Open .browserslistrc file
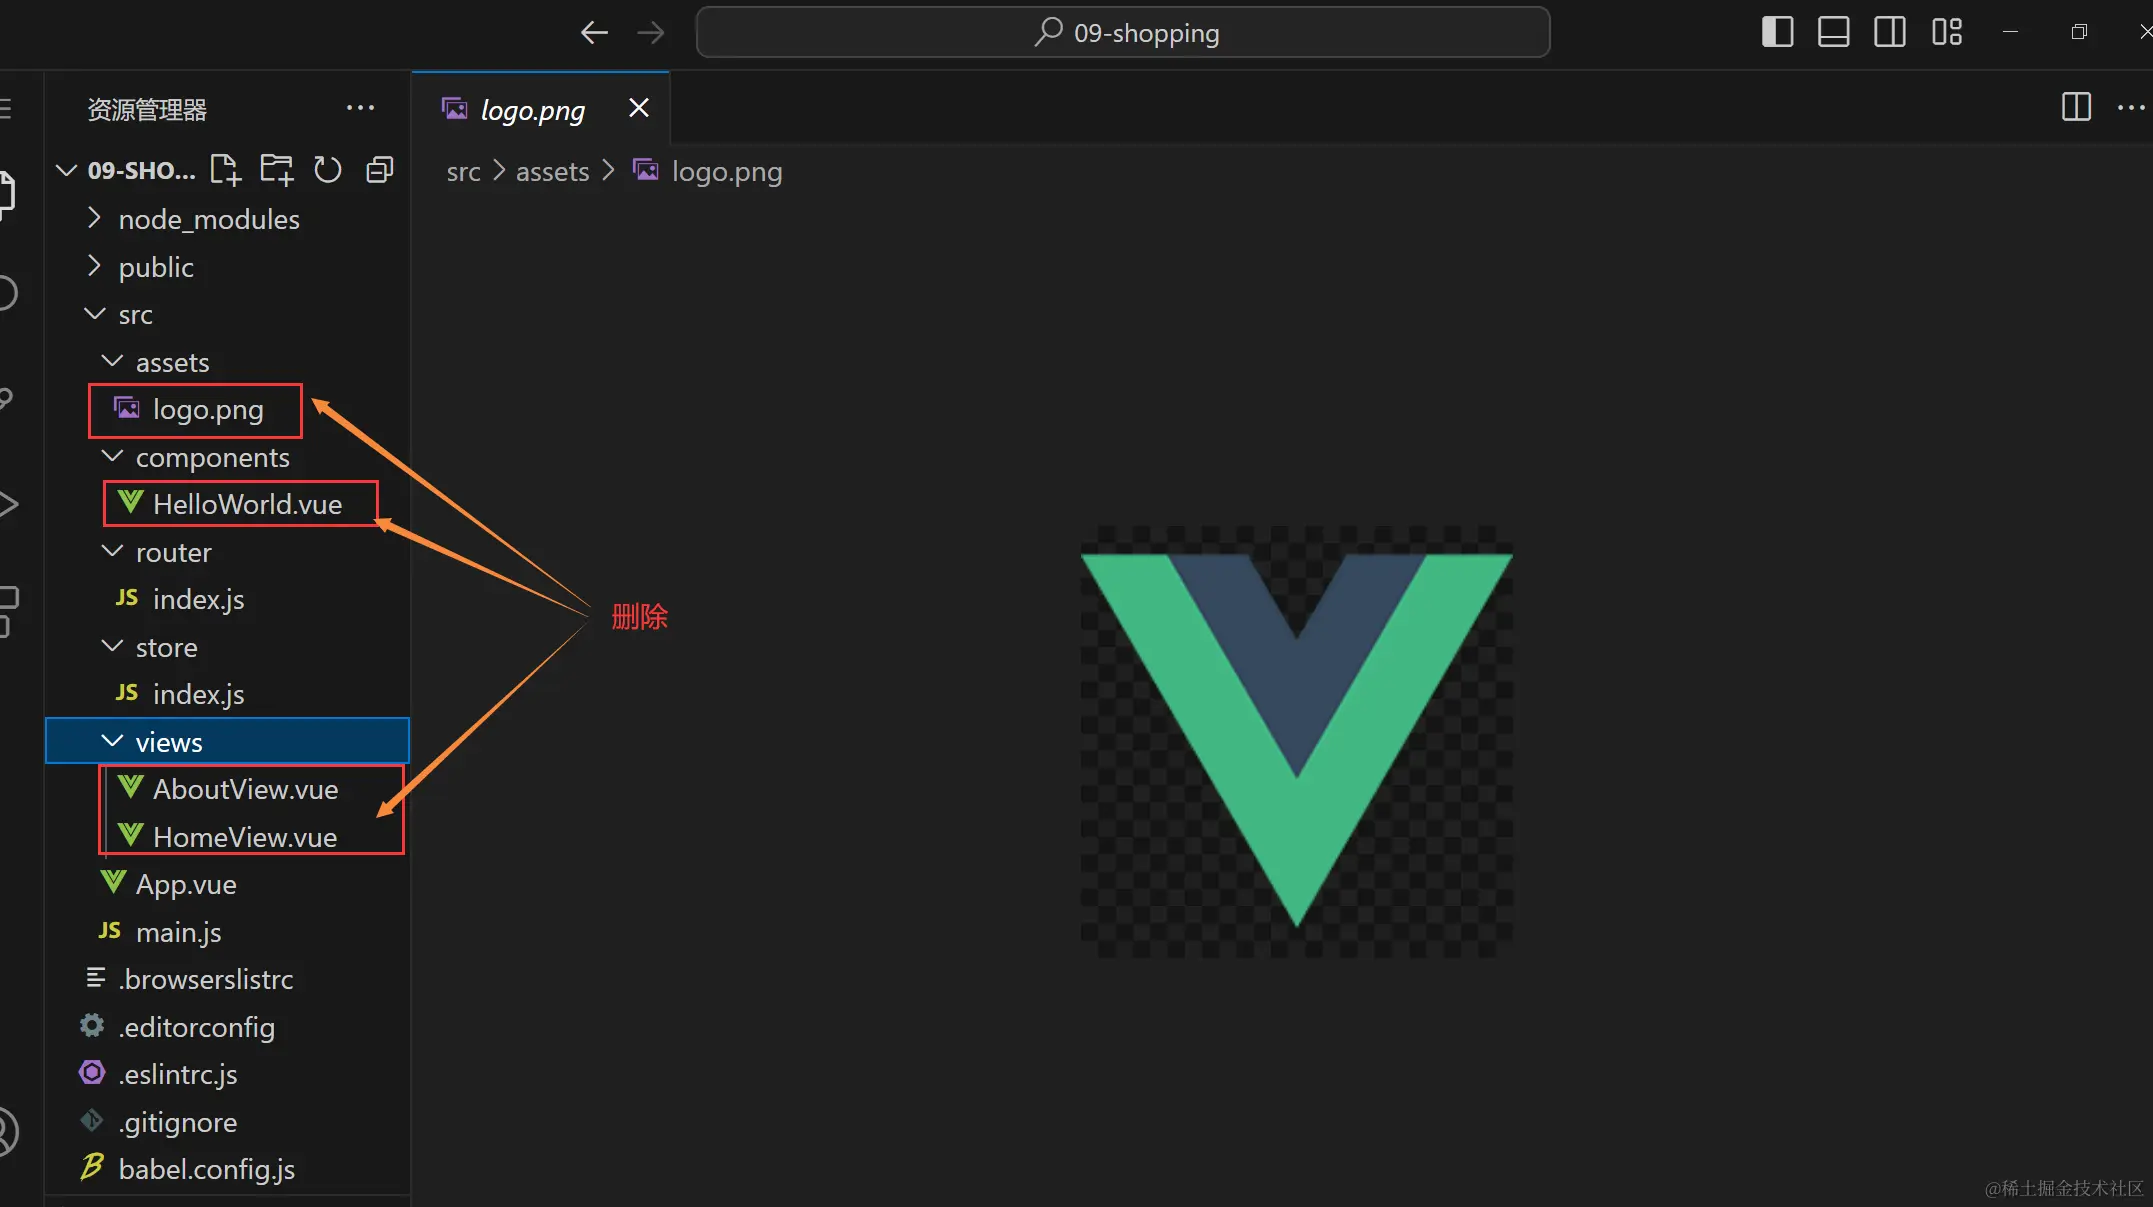 tap(227, 979)
